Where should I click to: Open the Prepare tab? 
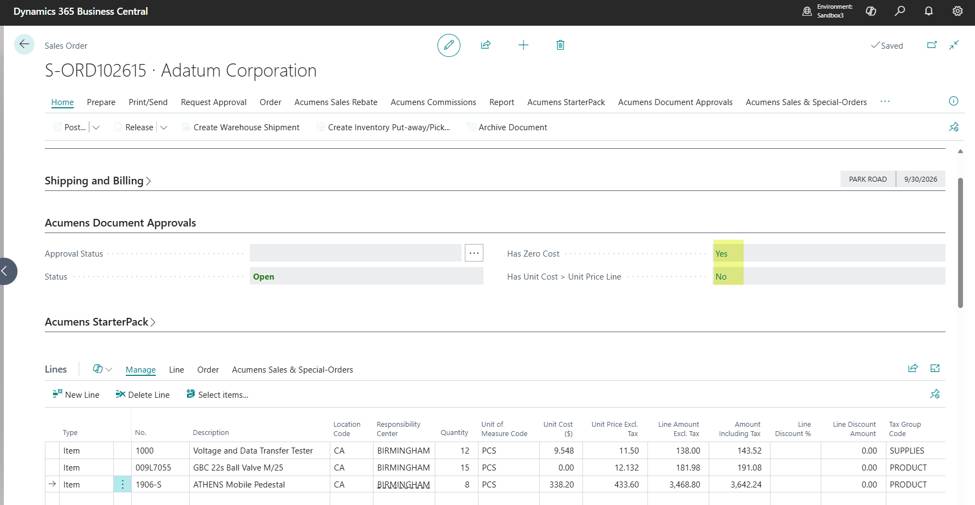[101, 102]
